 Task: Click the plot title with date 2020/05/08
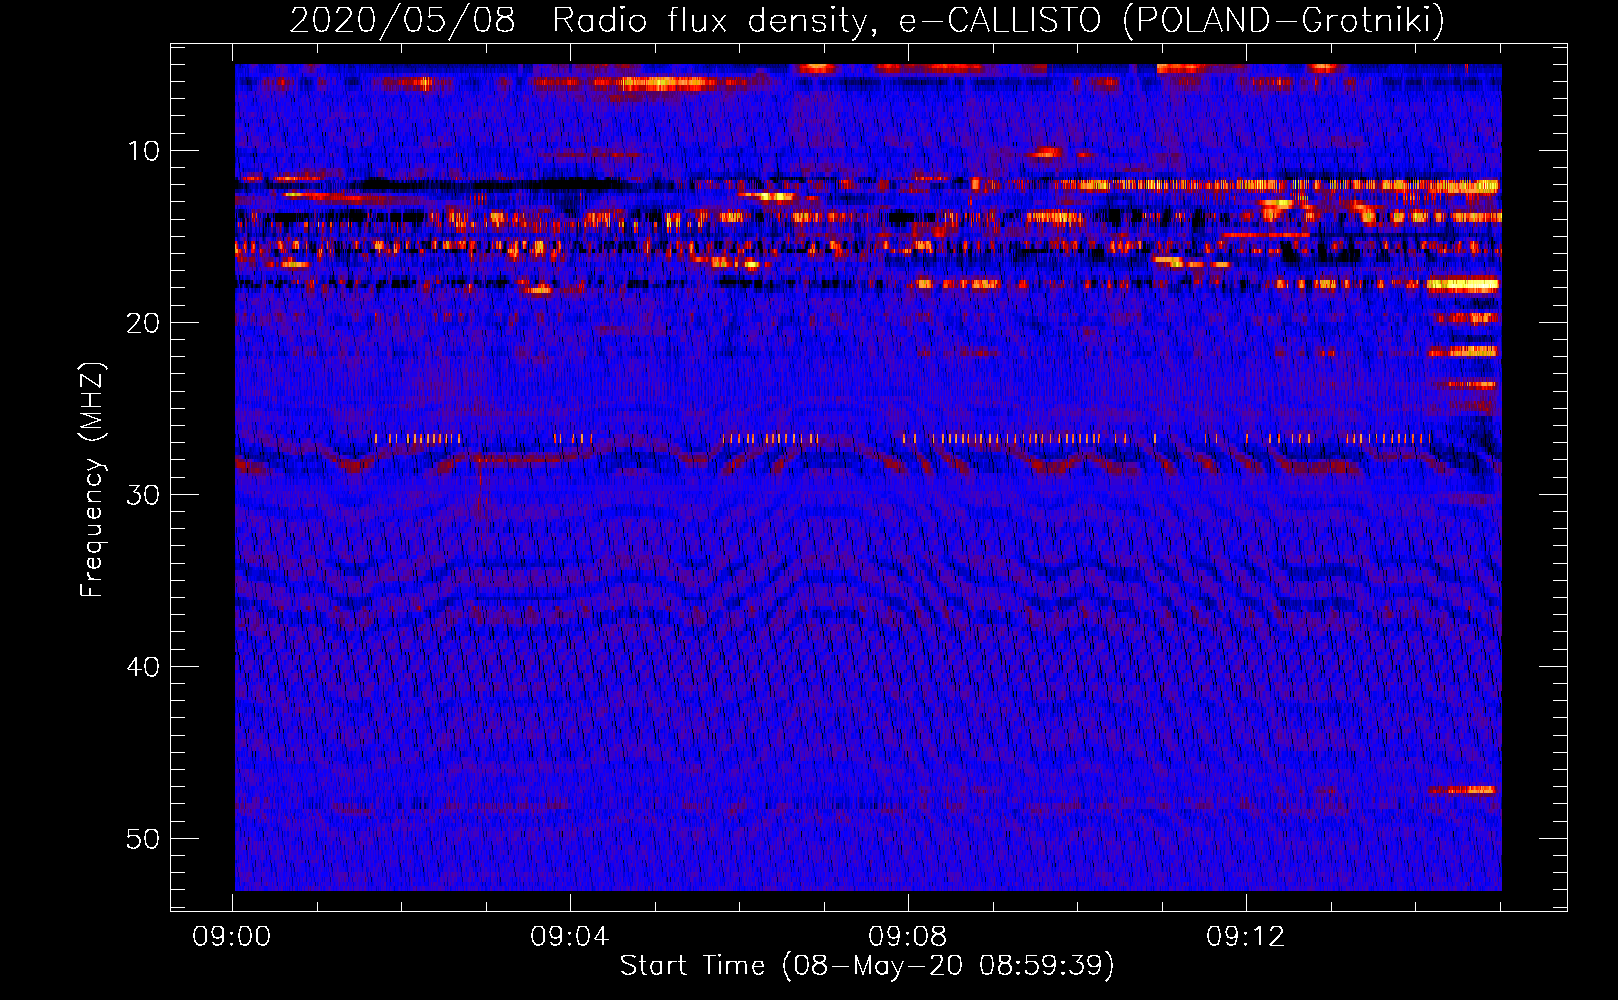(x=867, y=20)
